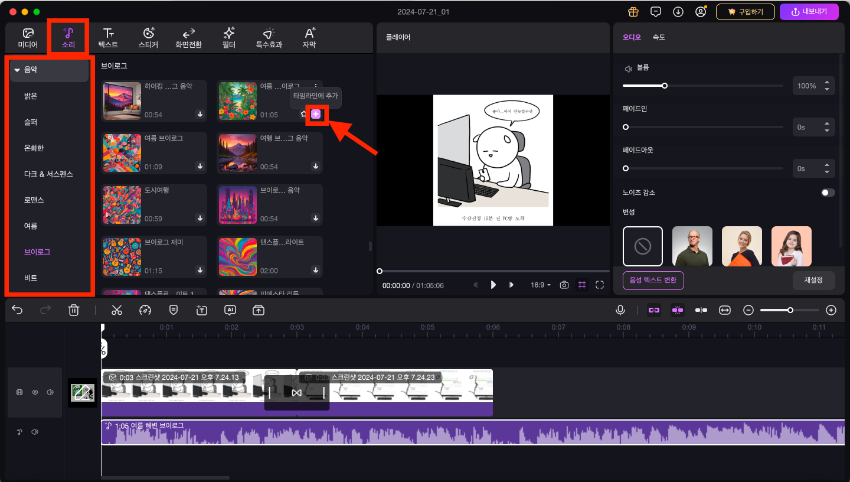Switch to the 속도 tab

point(658,37)
